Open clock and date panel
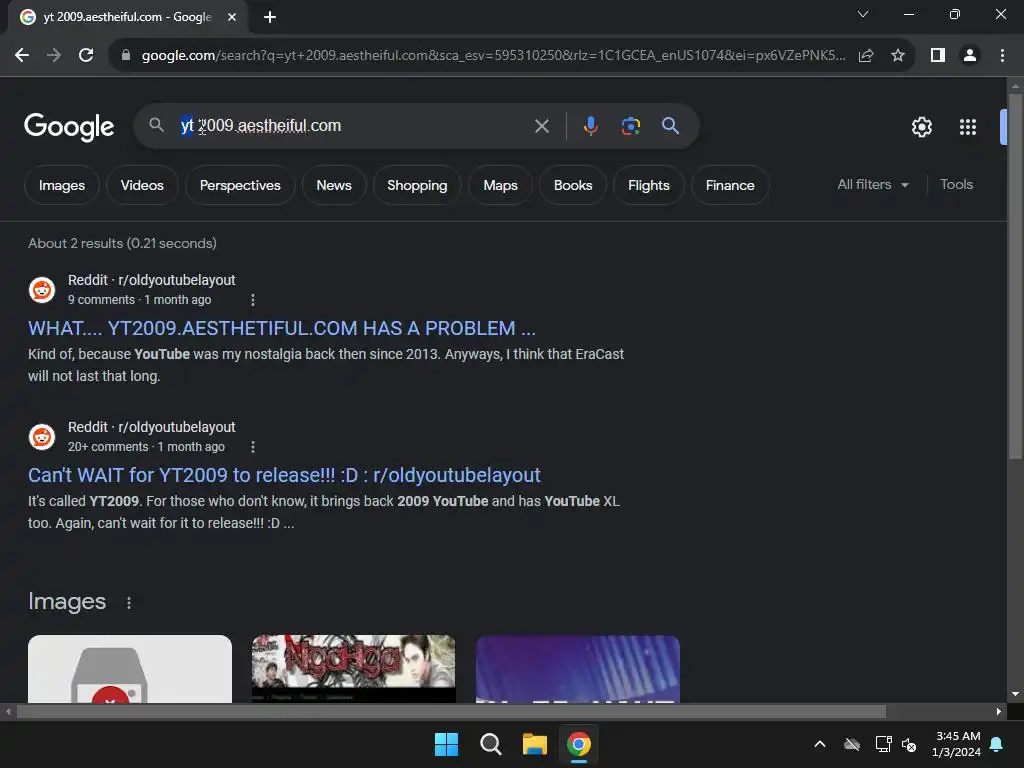1024x768 pixels. point(957,744)
